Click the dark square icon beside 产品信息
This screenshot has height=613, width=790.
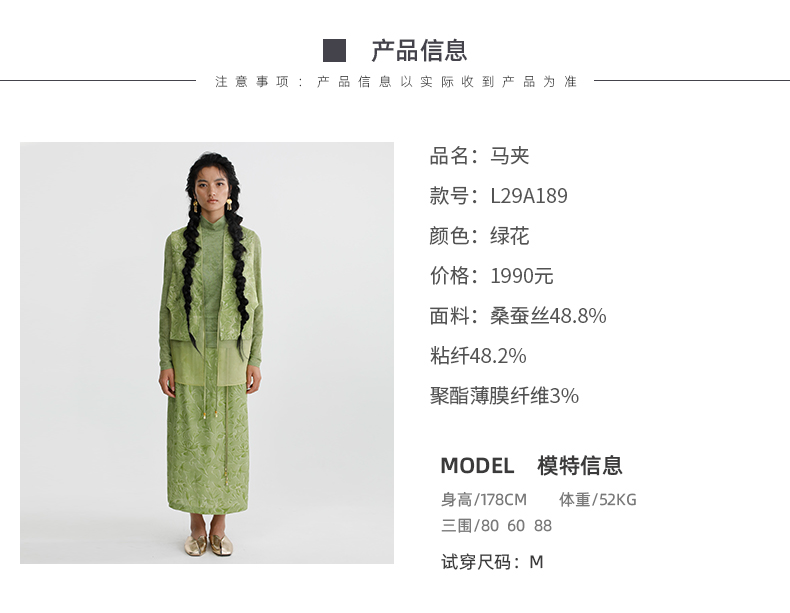click(x=334, y=51)
